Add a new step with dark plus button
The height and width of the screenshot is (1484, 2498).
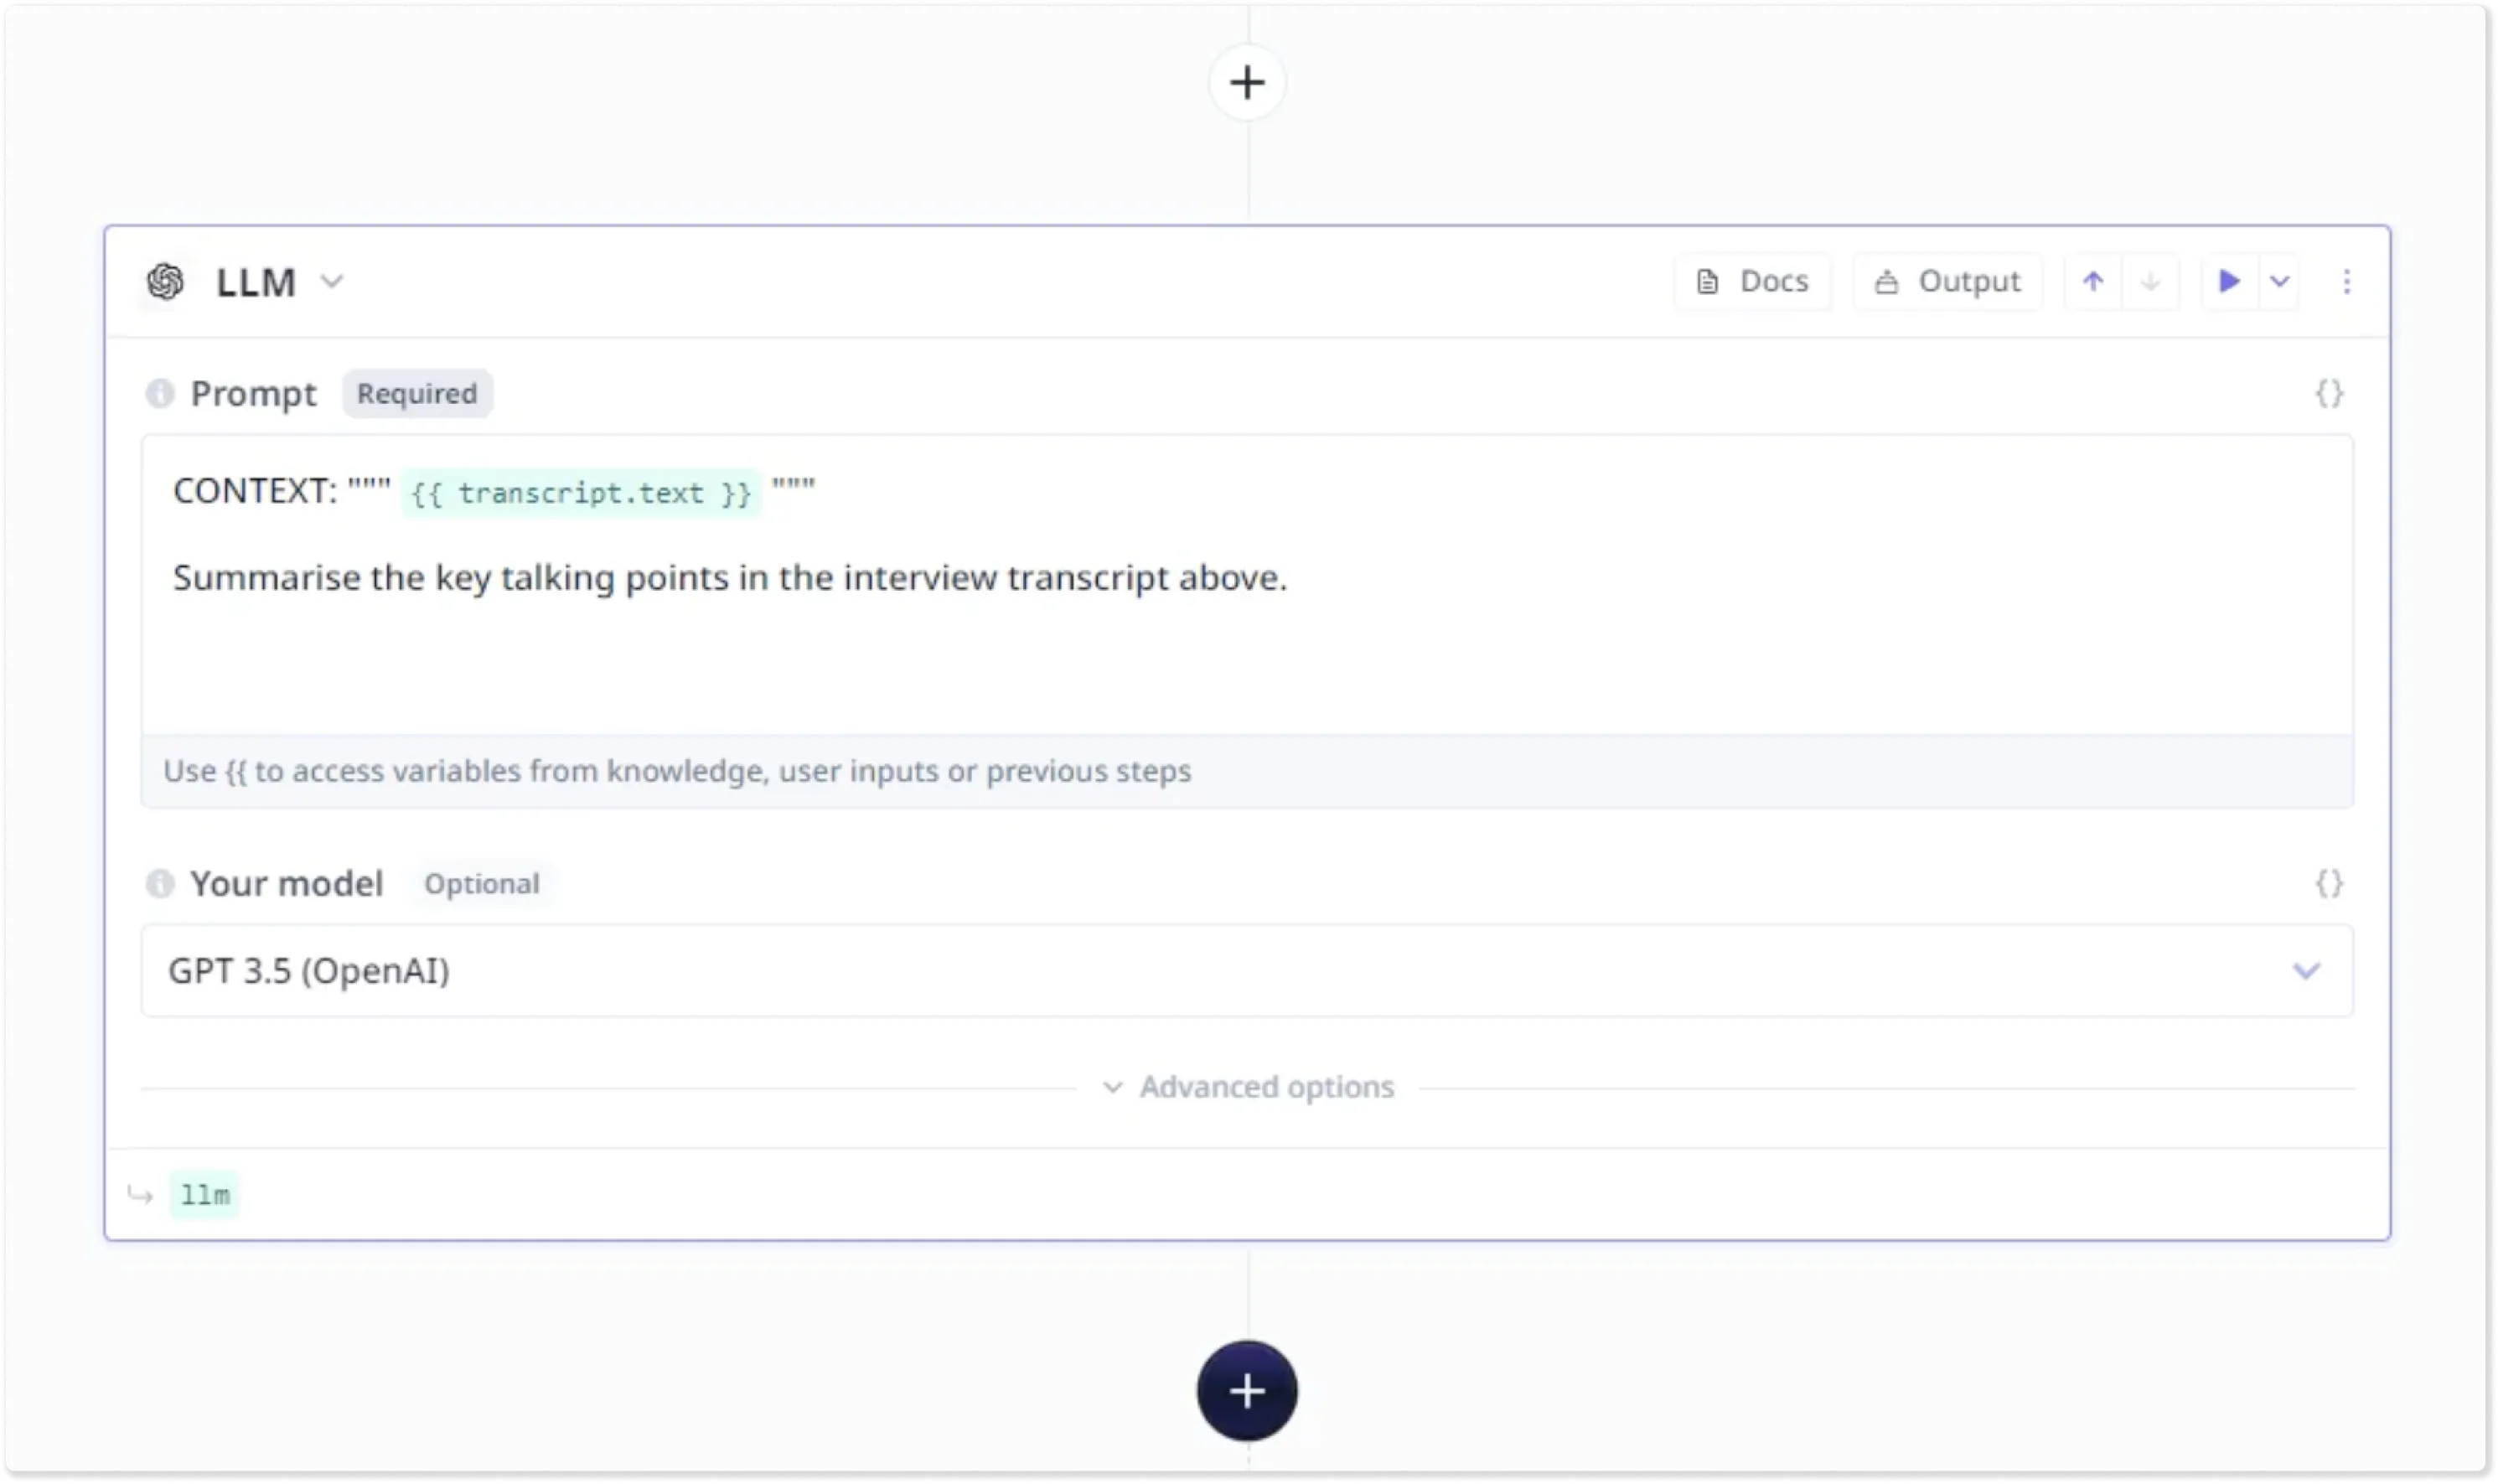[1247, 1390]
